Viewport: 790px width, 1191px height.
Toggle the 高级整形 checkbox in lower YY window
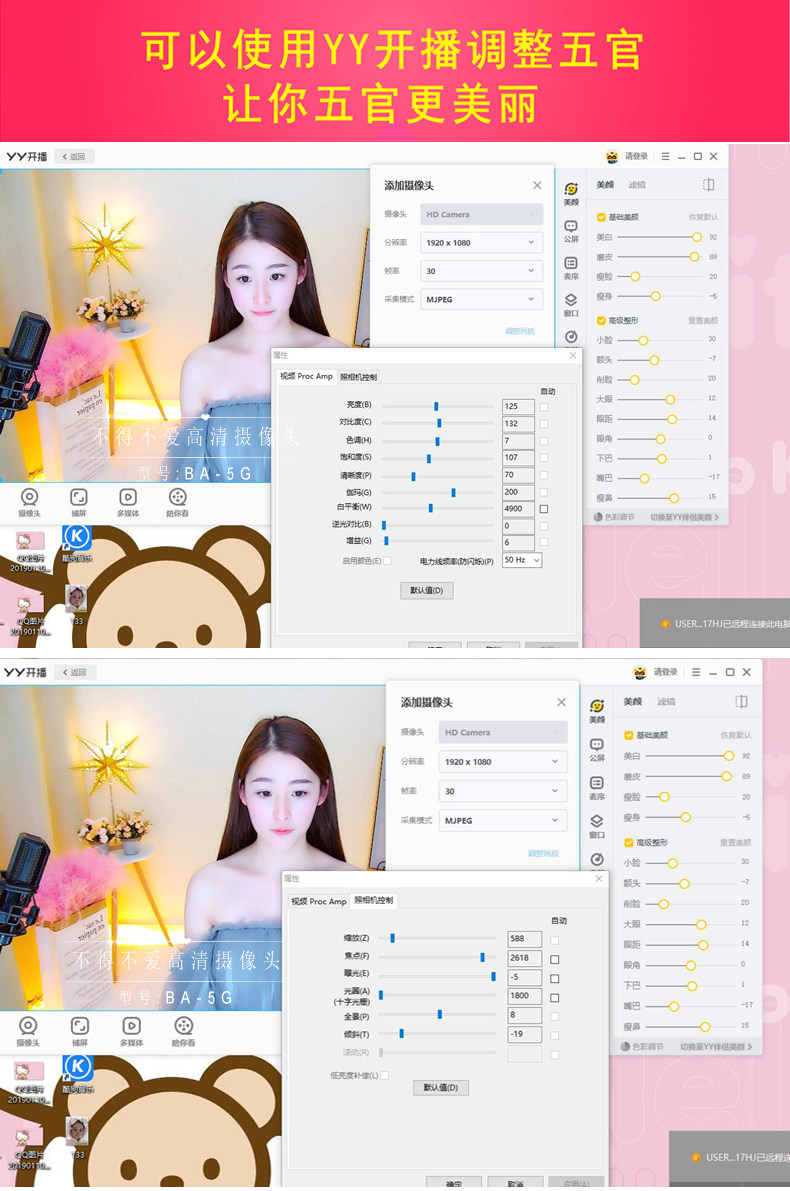tap(628, 842)
